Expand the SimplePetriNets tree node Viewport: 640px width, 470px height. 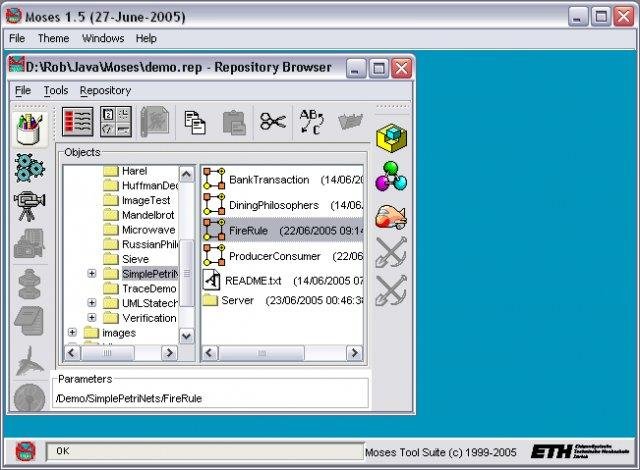point(92,273)
